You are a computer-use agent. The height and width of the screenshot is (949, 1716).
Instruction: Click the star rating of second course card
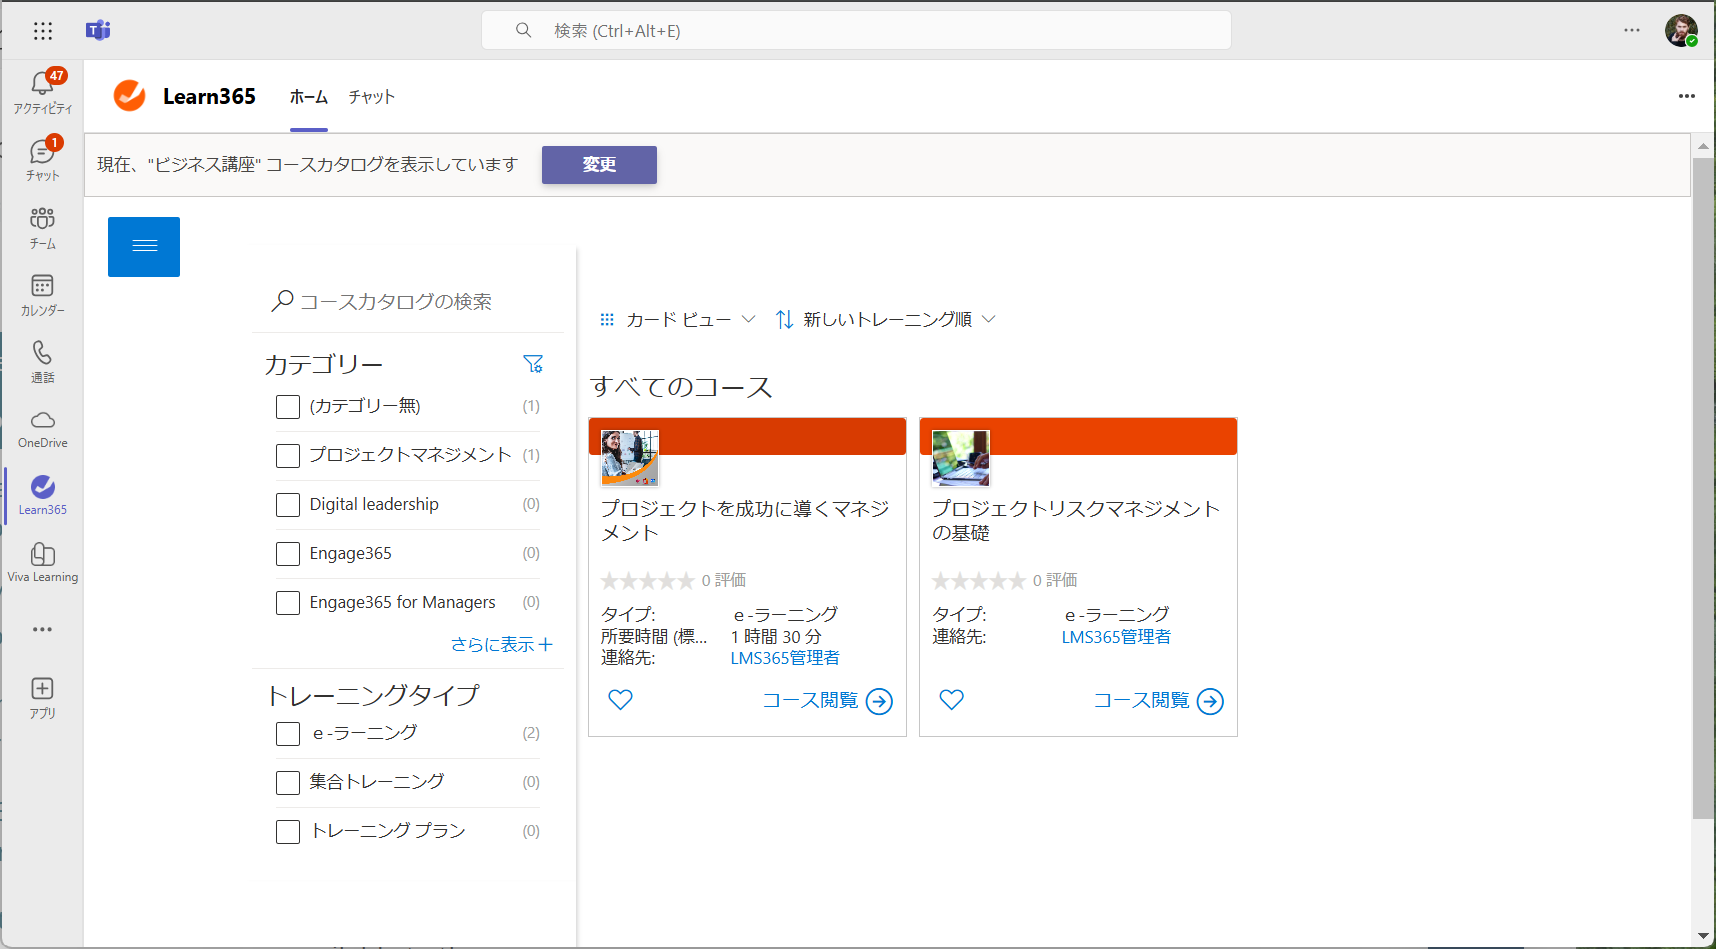(x=978, y=581)
